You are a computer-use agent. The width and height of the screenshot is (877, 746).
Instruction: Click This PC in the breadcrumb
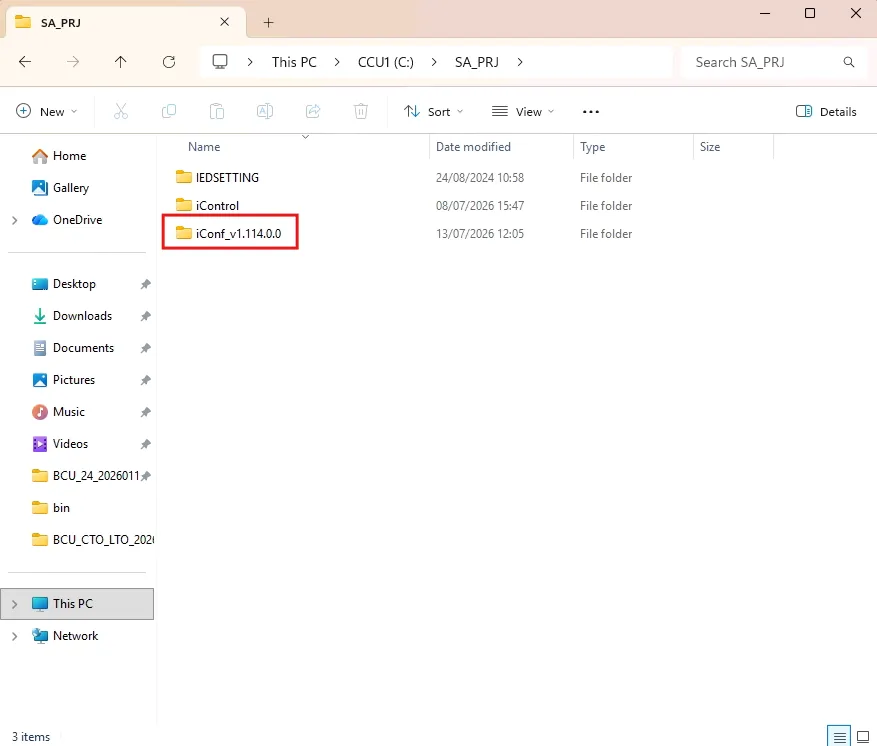tap(294, 62)
